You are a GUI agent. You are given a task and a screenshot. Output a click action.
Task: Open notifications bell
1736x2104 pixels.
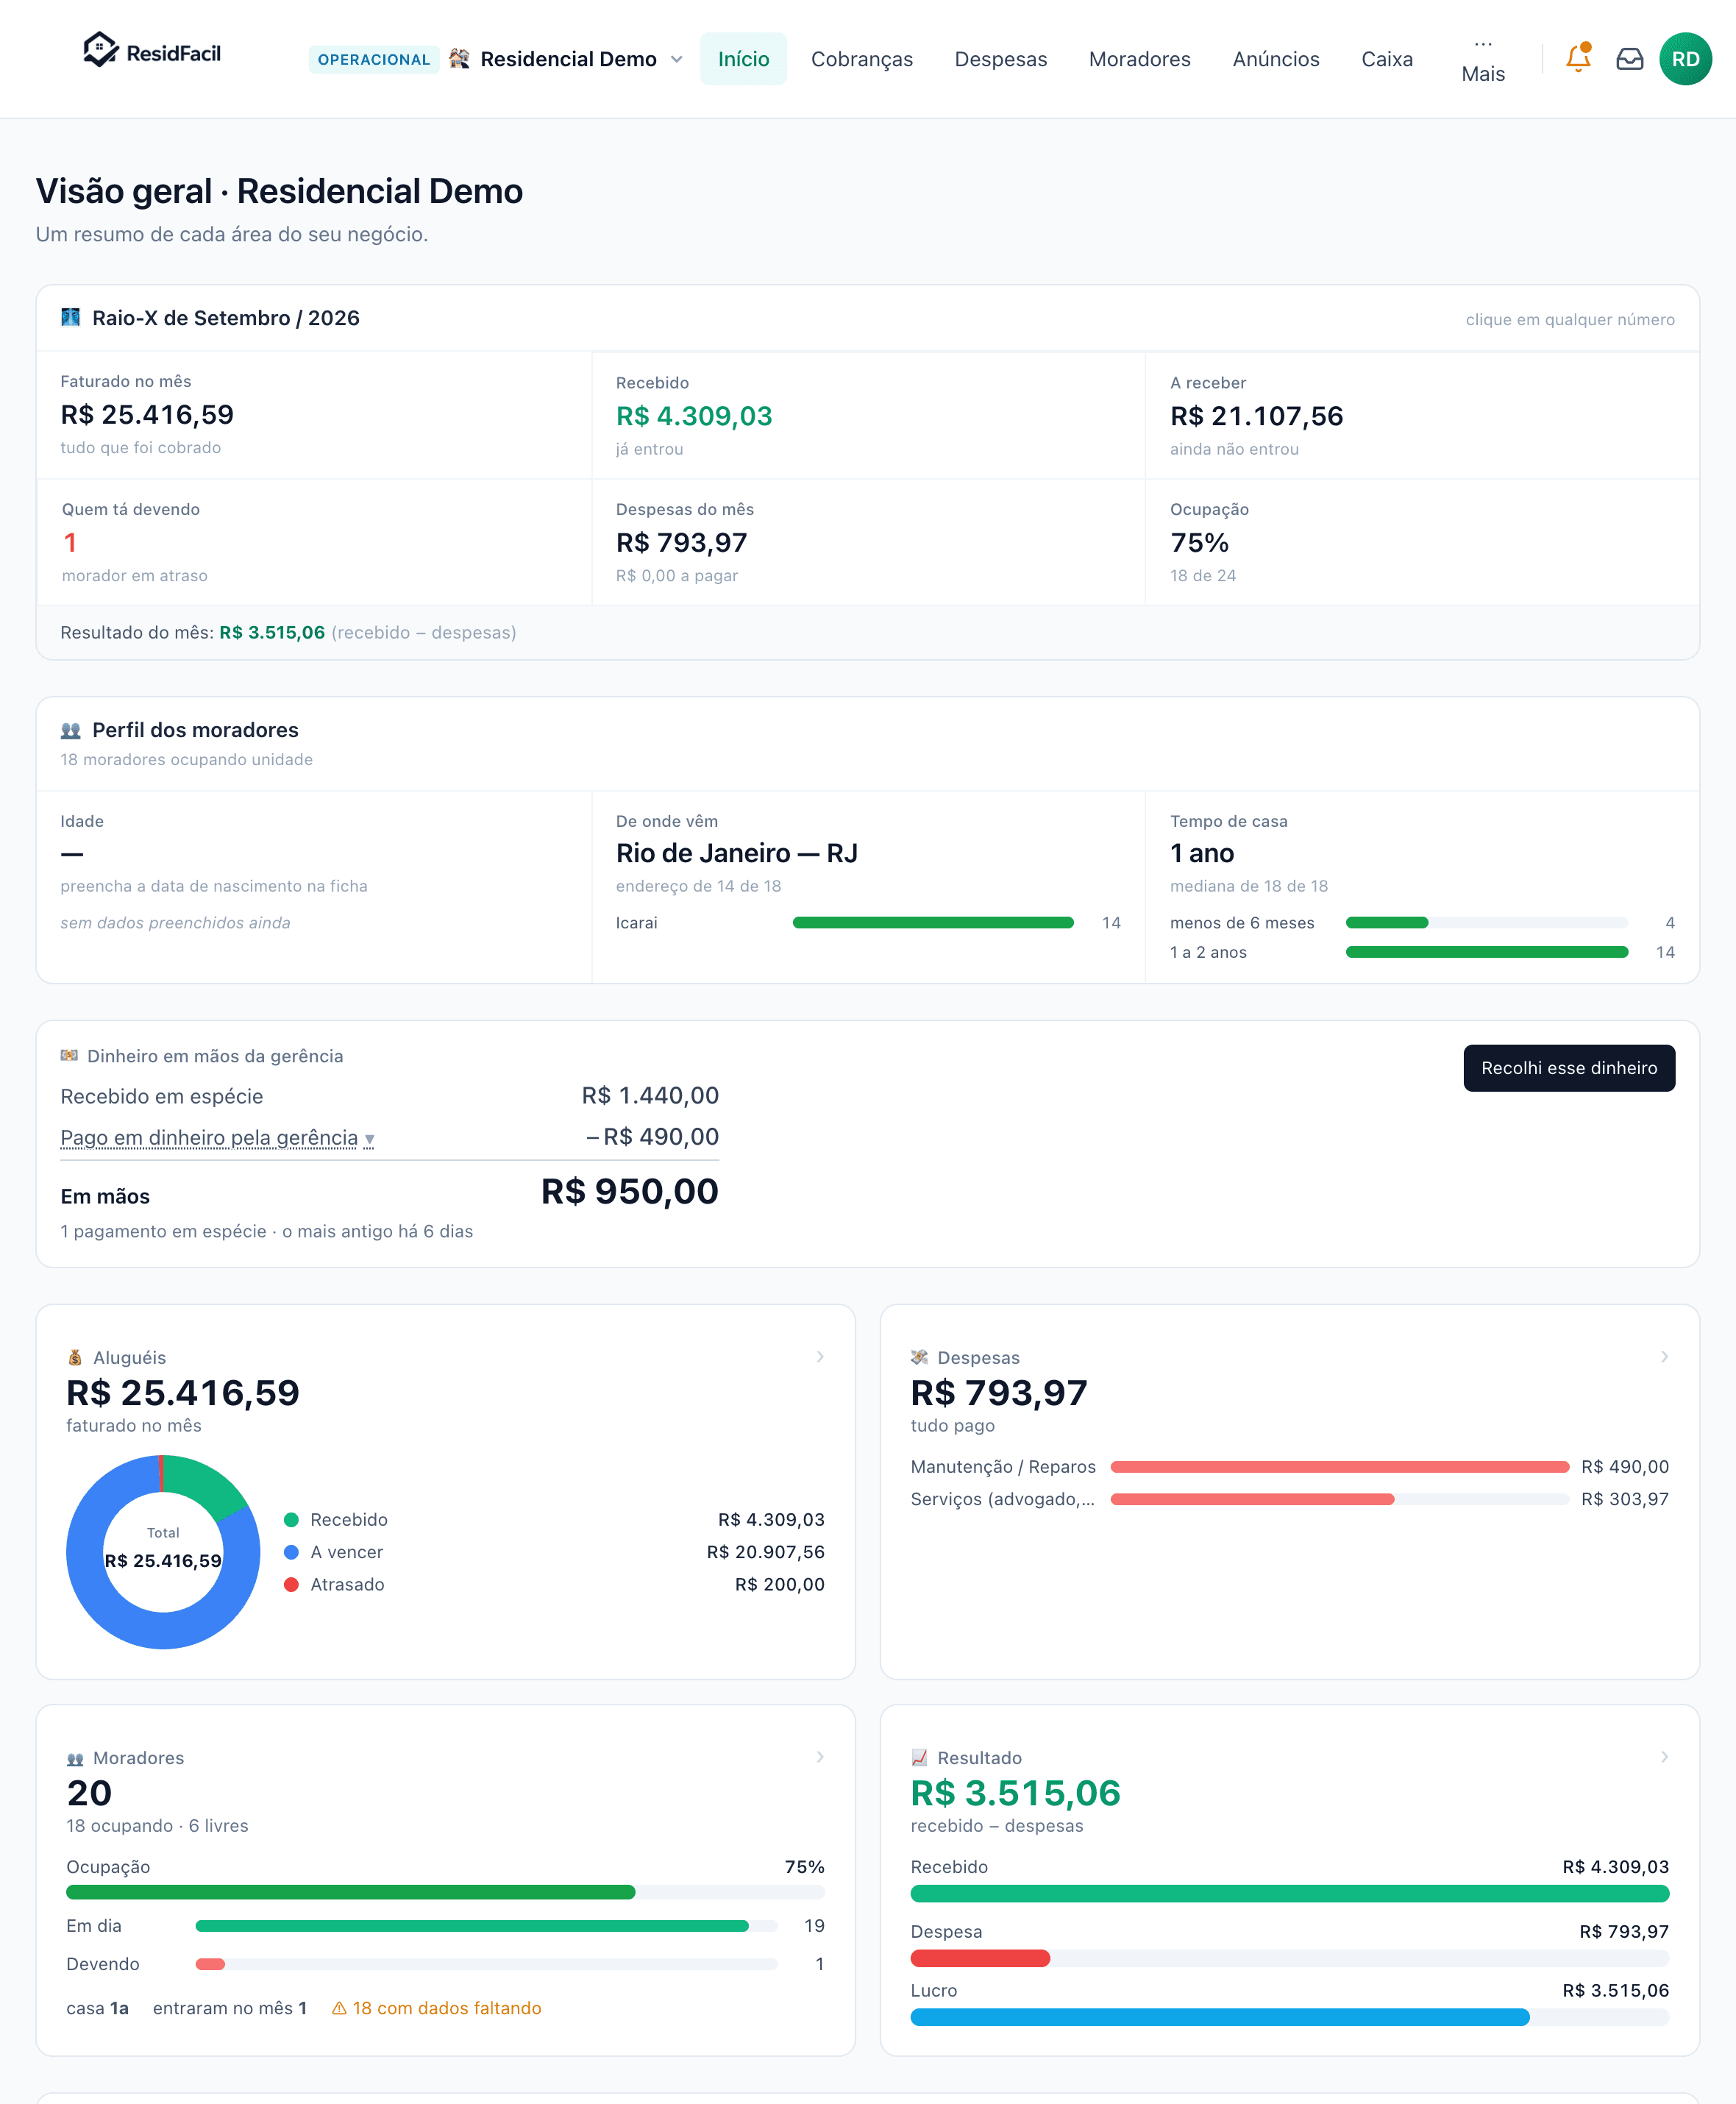point(1578,58)
